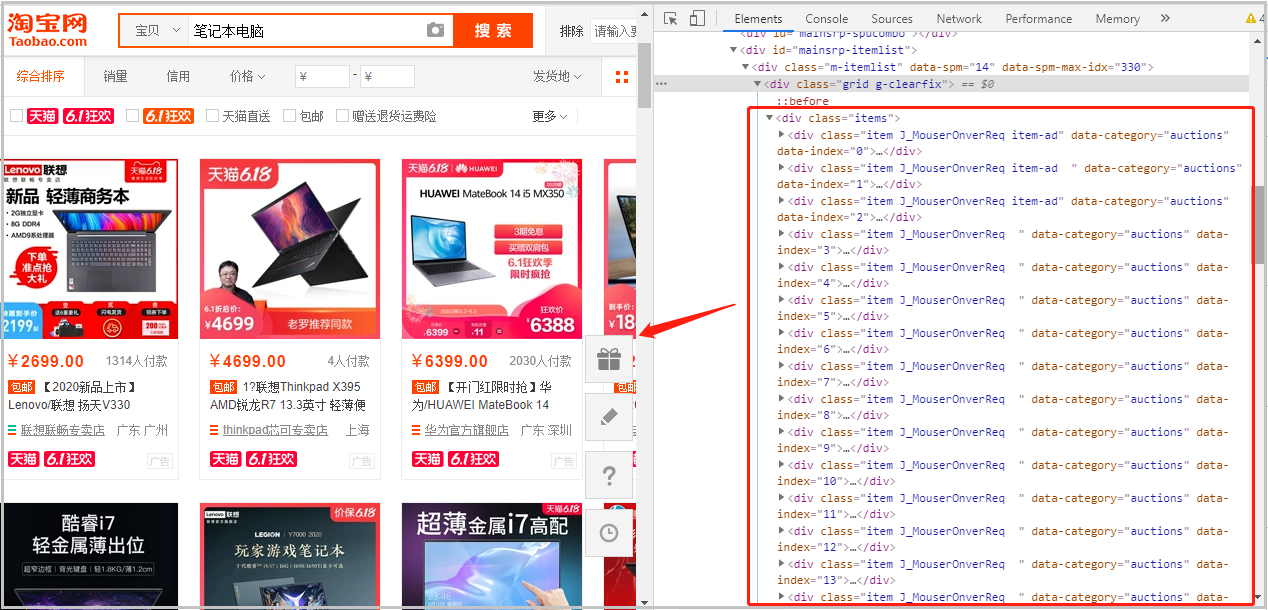Open the Memory tab
The height and width of the screenshot is (610, 1268).
click(1117, 18)
